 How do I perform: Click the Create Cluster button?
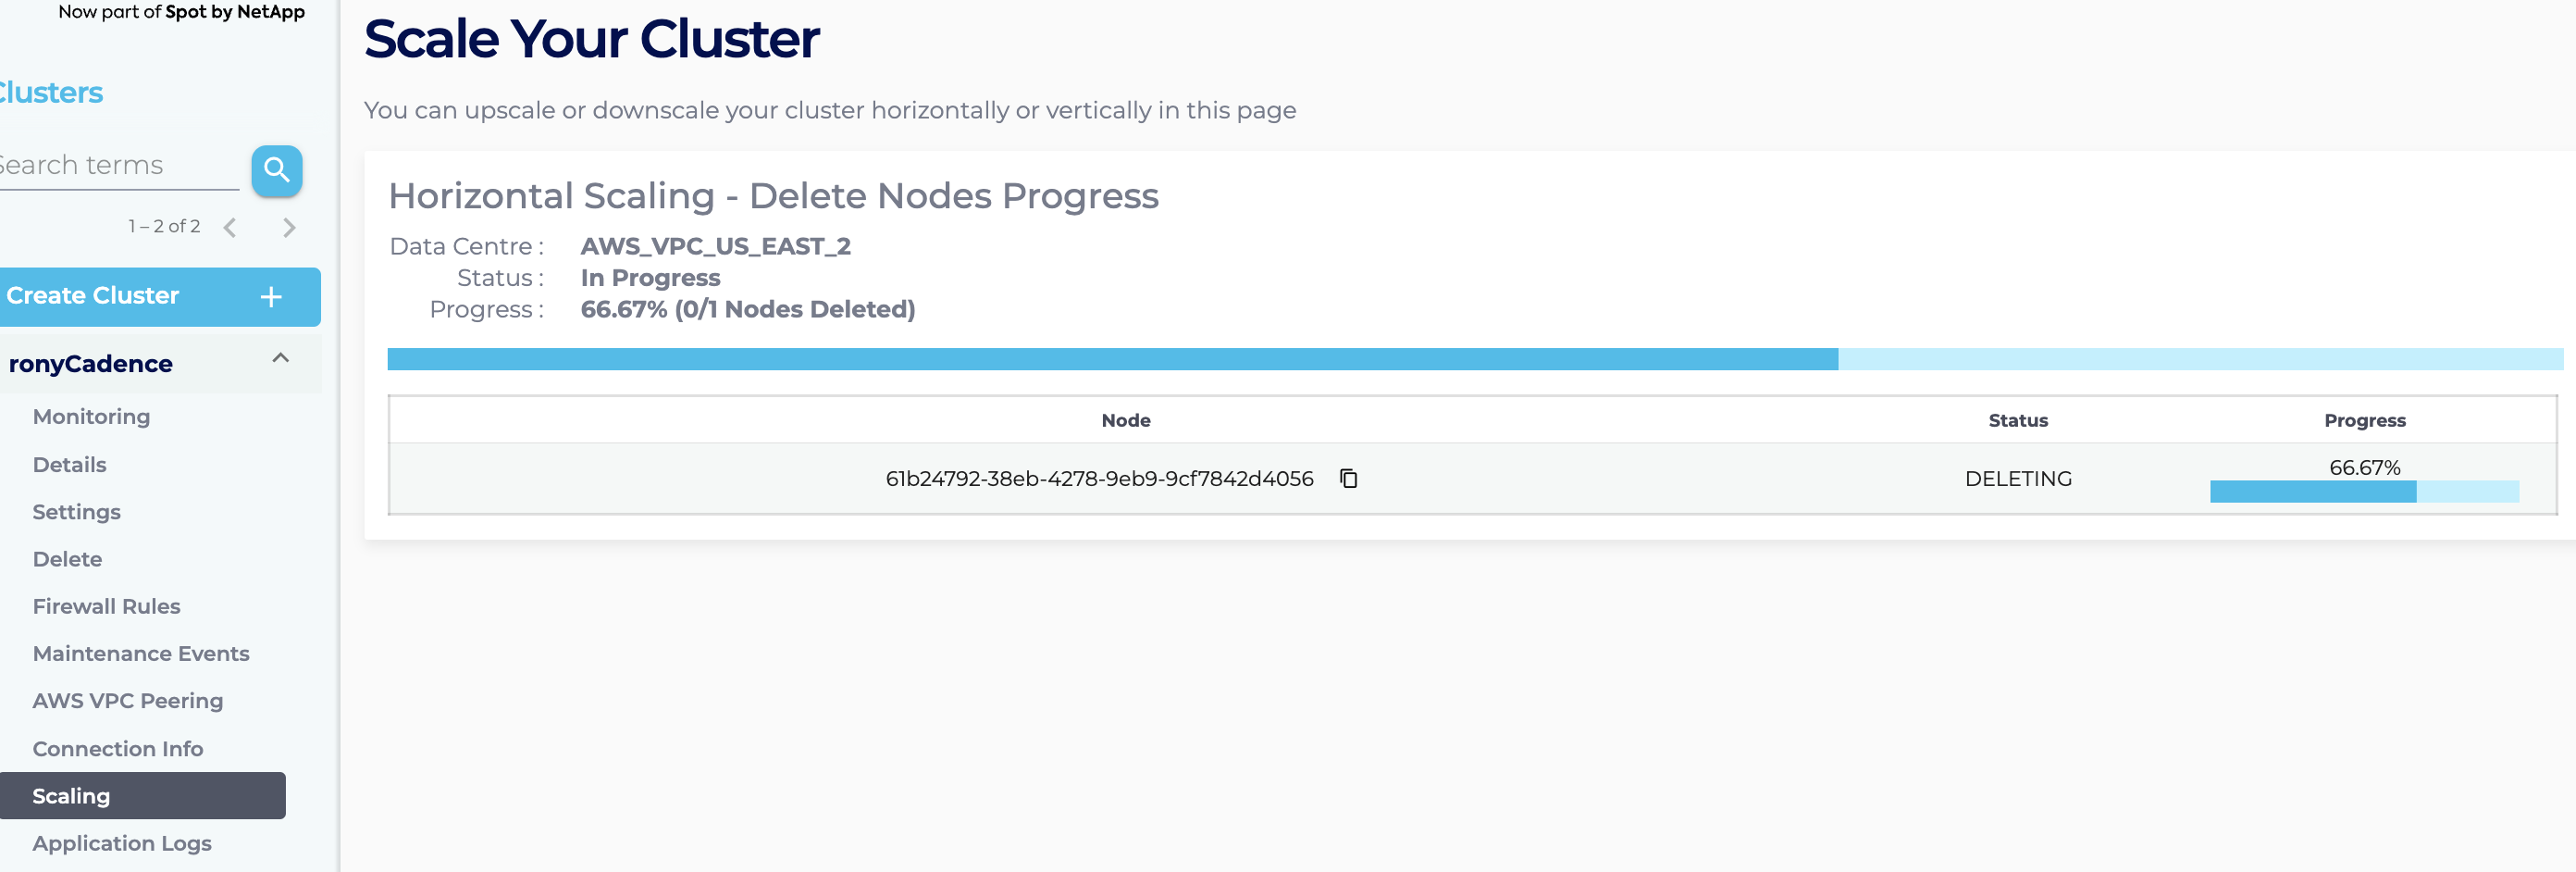[x=93, y=296]
